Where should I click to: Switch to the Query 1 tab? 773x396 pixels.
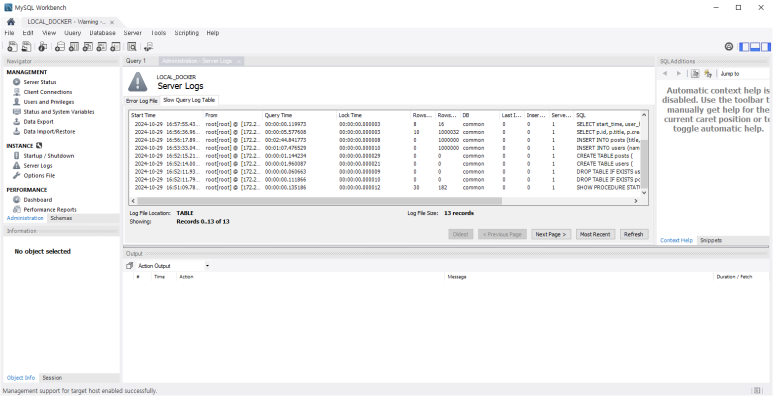click(x=136, y=61)
